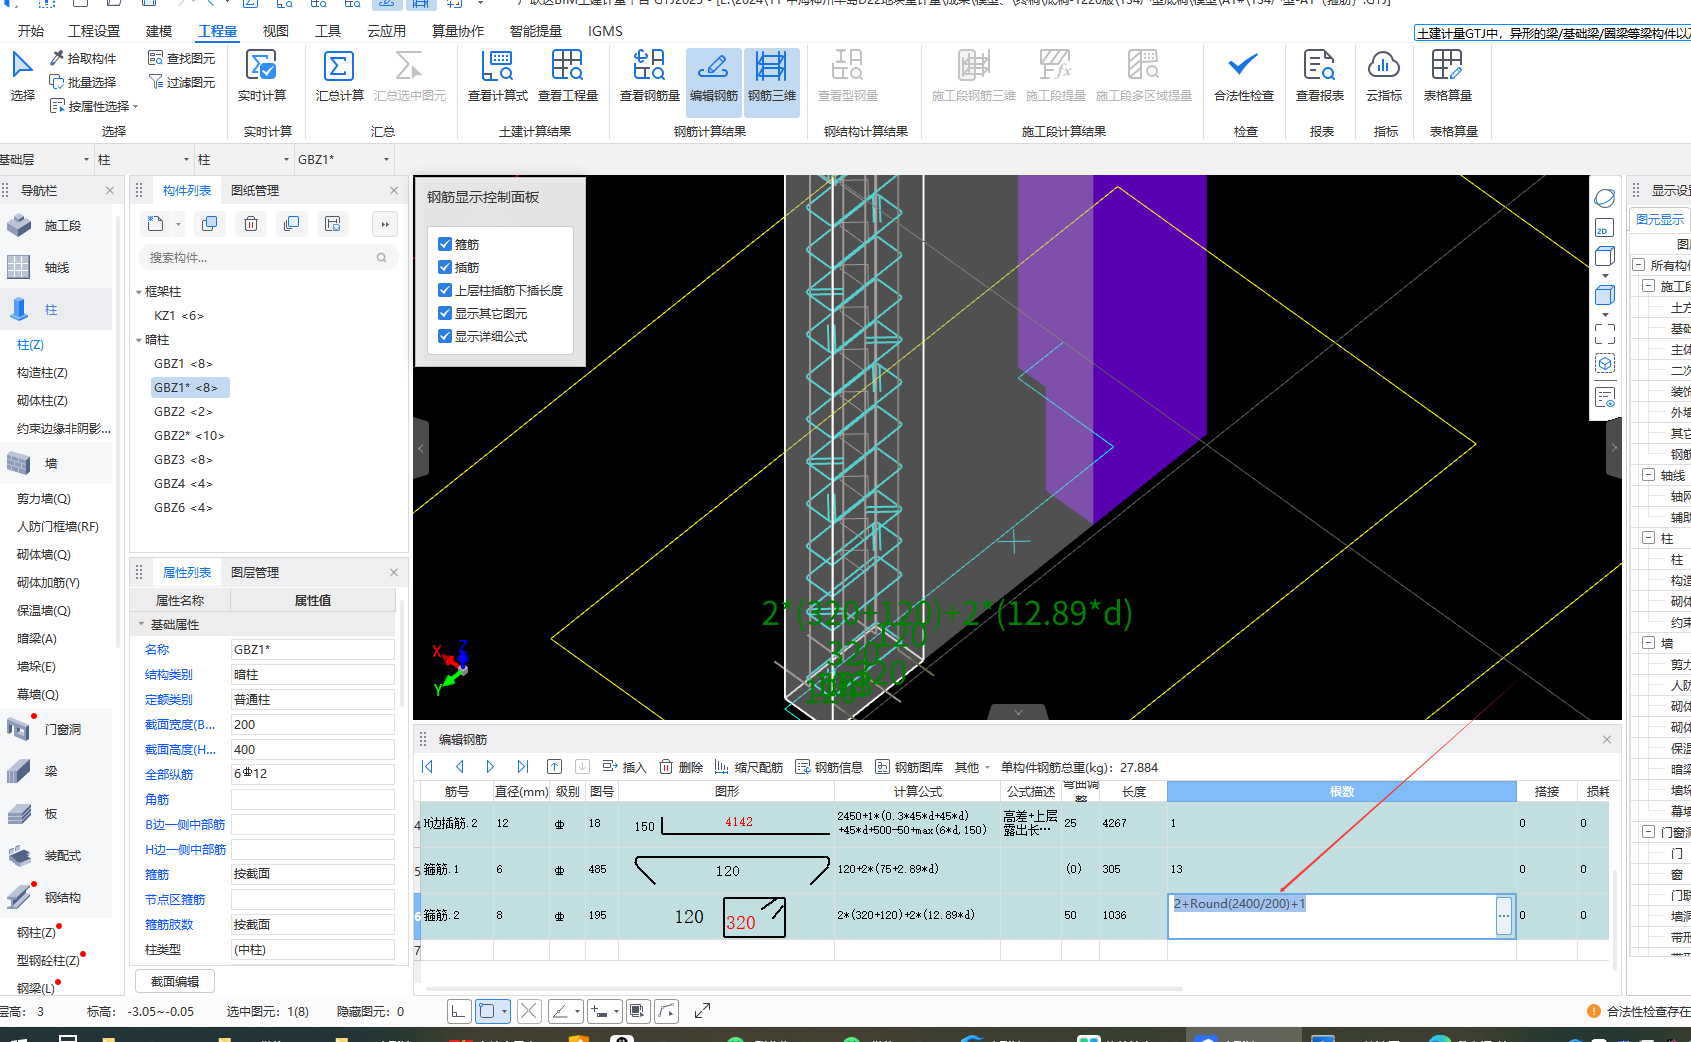Collapse 暗柱 tree group
The height and width of the screenshot is (1042, 1691).
coord(139,340)
